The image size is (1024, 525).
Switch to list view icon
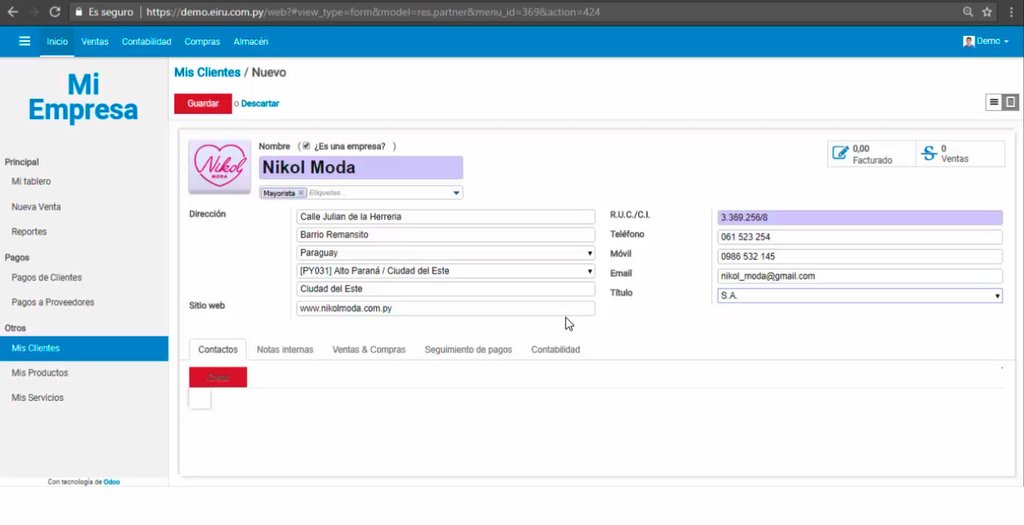pos(994,102)
